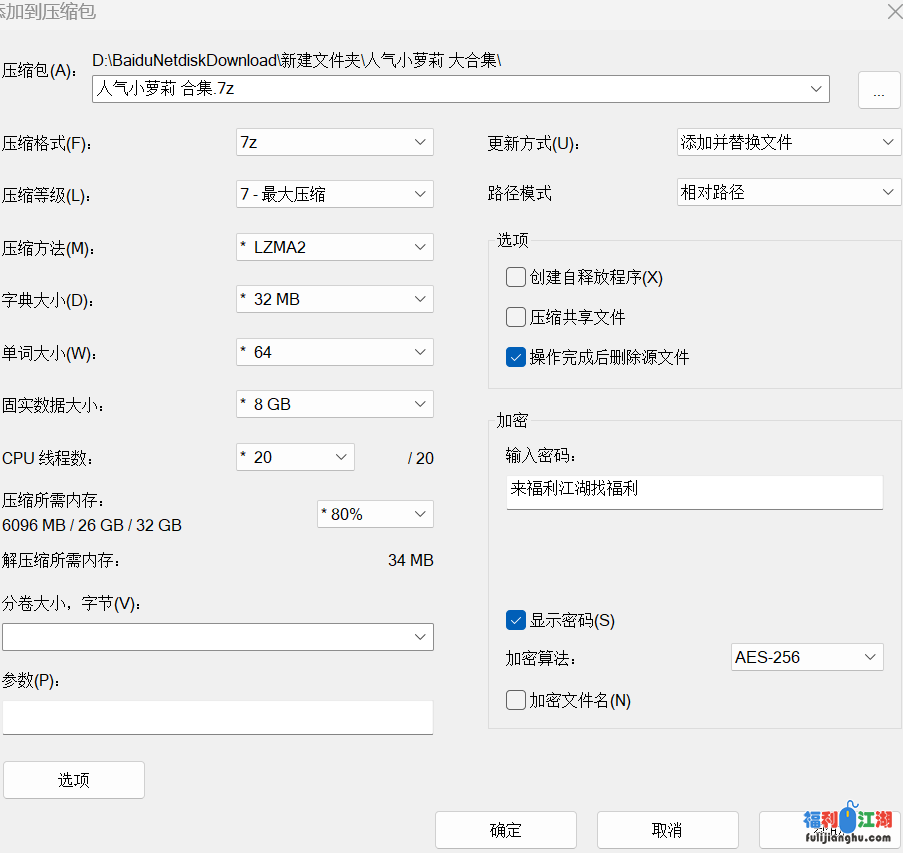This screenshot has height=853, width=903.
Task: Uncheck 操作完成后删除源文件
Action: click(516, 357)
